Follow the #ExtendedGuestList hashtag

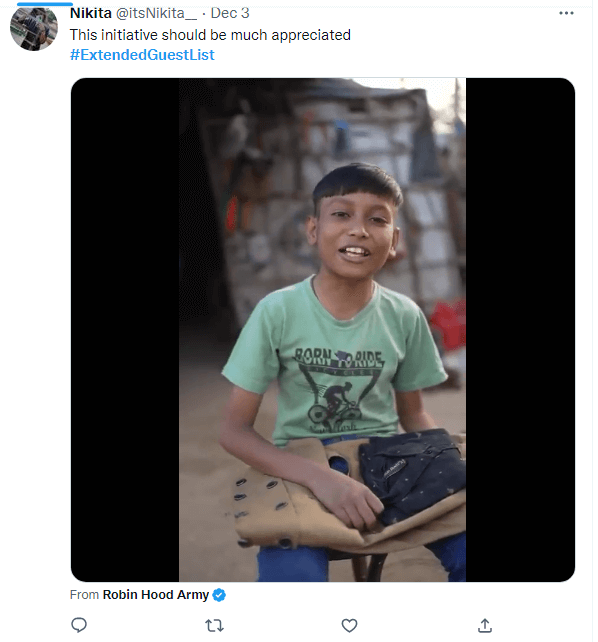(142, 55)
